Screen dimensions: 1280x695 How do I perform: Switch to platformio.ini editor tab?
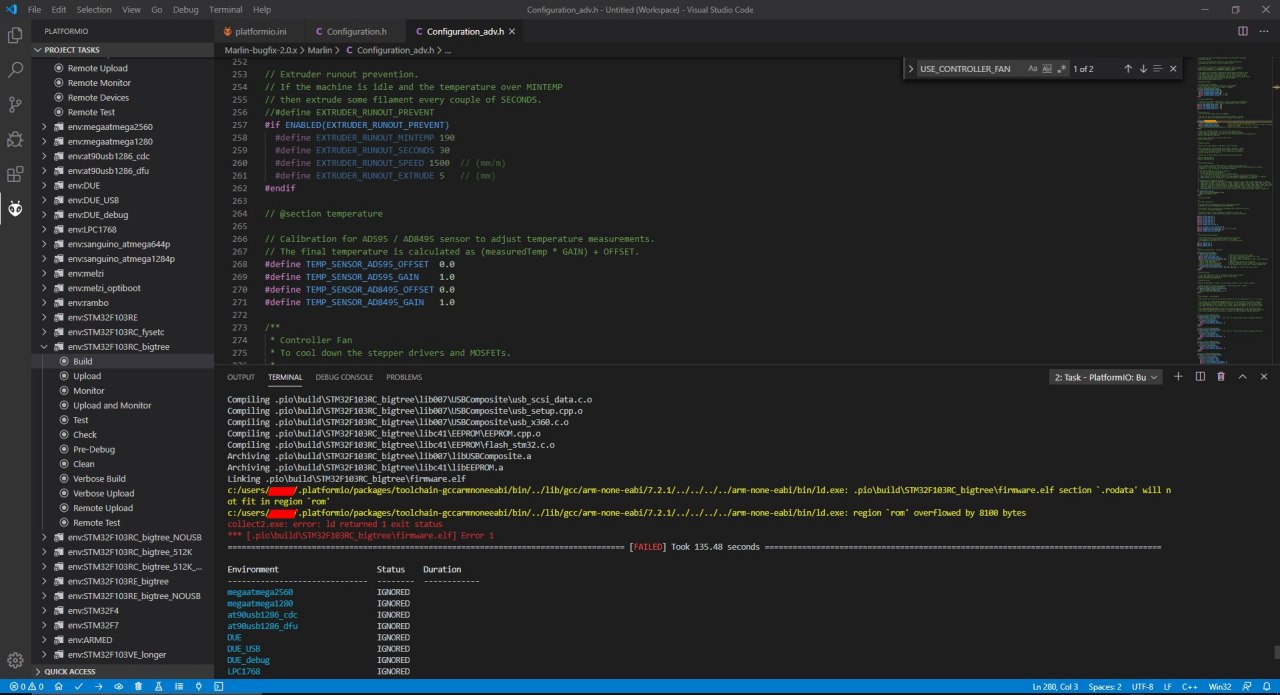click(x=260, y=31)
